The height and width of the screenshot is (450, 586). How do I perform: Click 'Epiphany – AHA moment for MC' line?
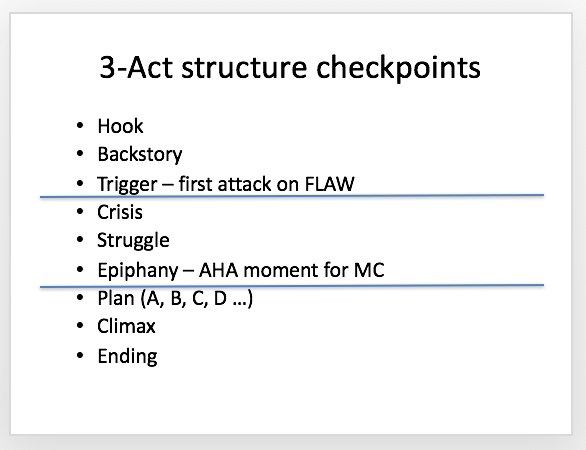[x=241, y=270]
